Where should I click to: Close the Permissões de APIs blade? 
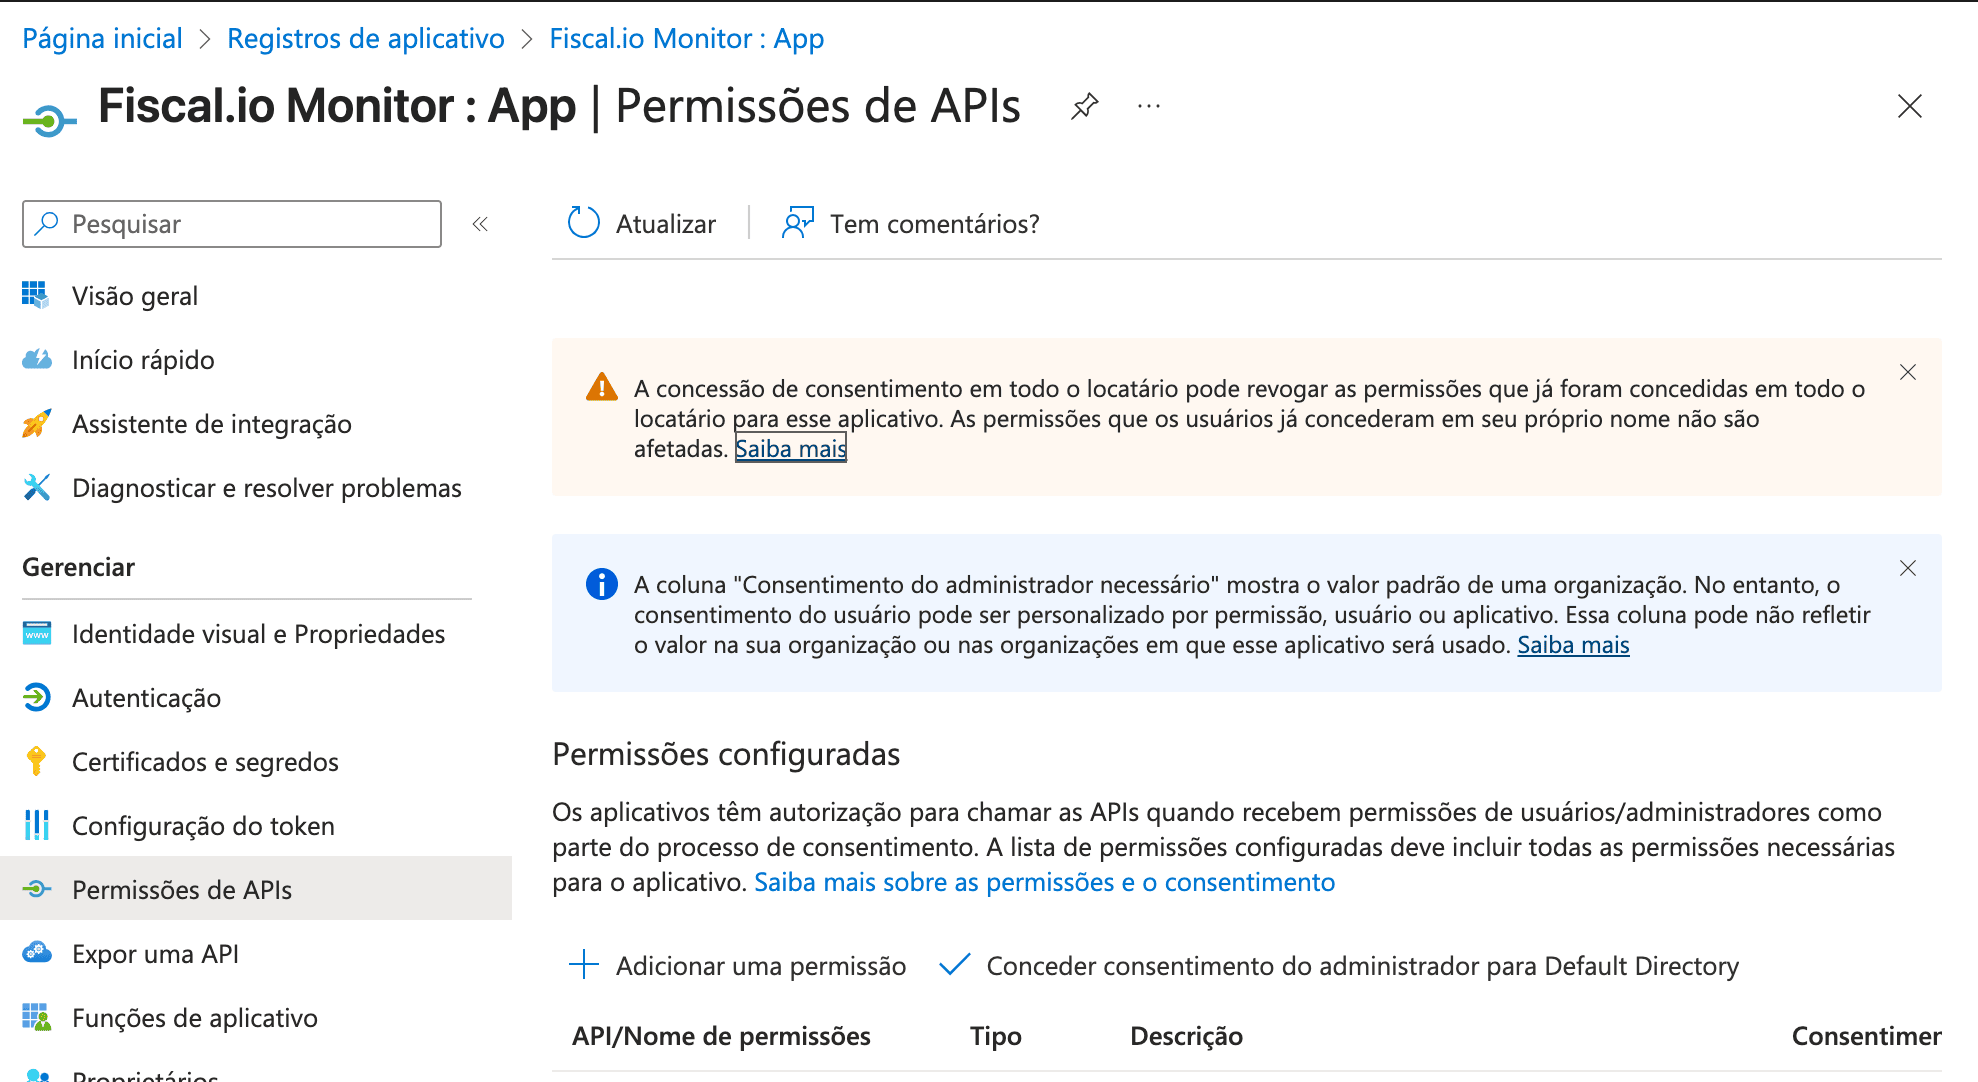coord(1909,106)
